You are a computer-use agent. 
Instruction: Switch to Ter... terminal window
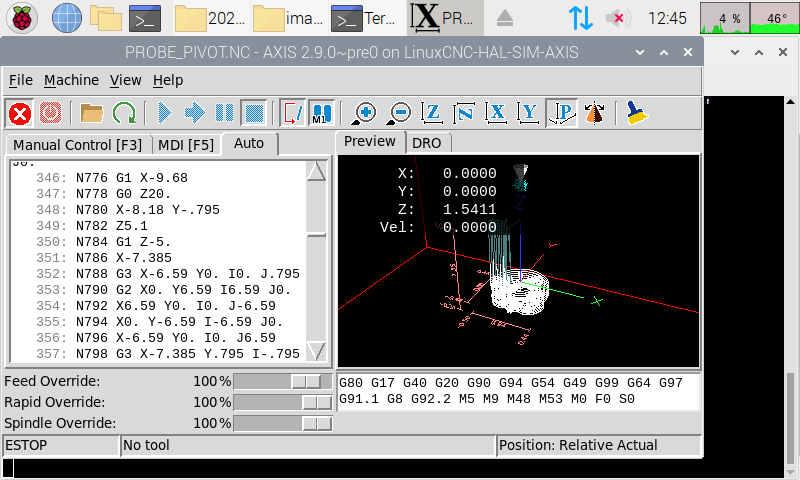(366, 18)
